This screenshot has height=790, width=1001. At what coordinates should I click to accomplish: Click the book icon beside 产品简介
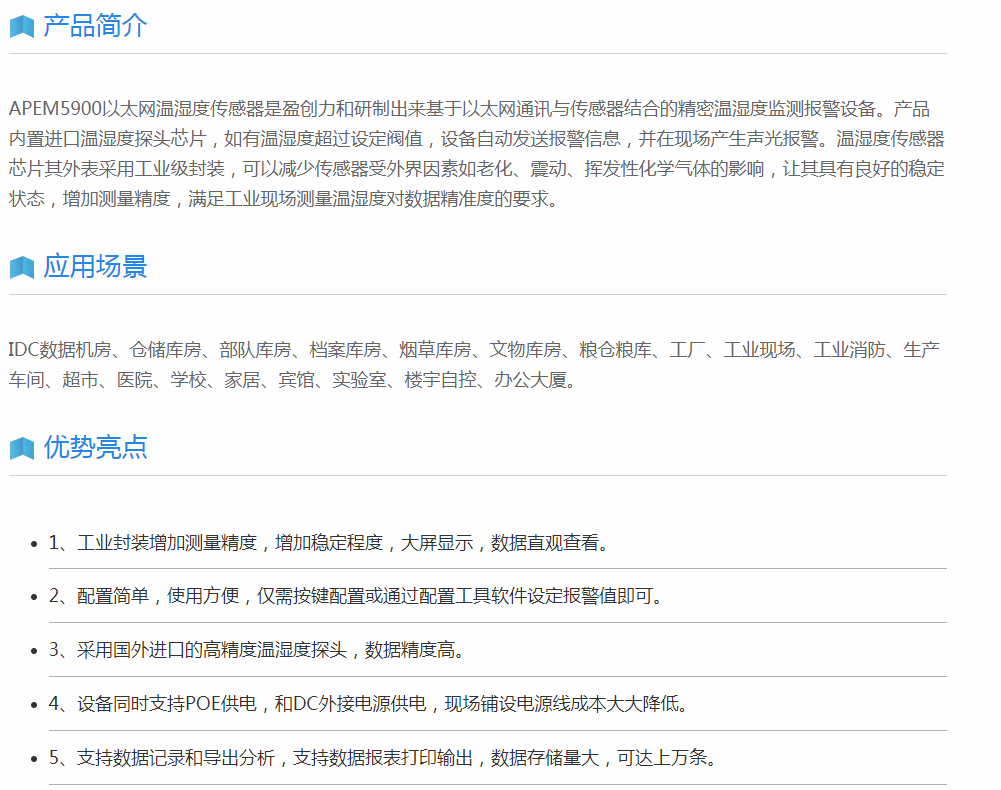22,27
